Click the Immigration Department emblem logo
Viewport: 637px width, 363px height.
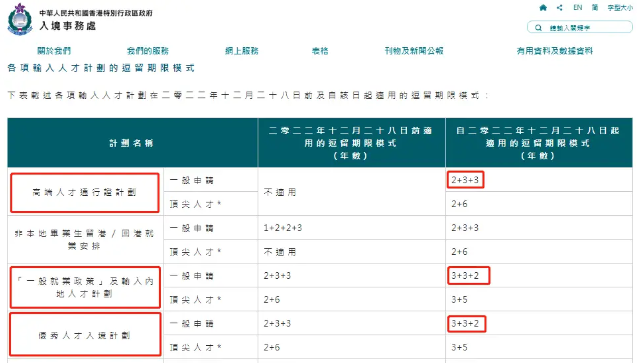point(20,19)
